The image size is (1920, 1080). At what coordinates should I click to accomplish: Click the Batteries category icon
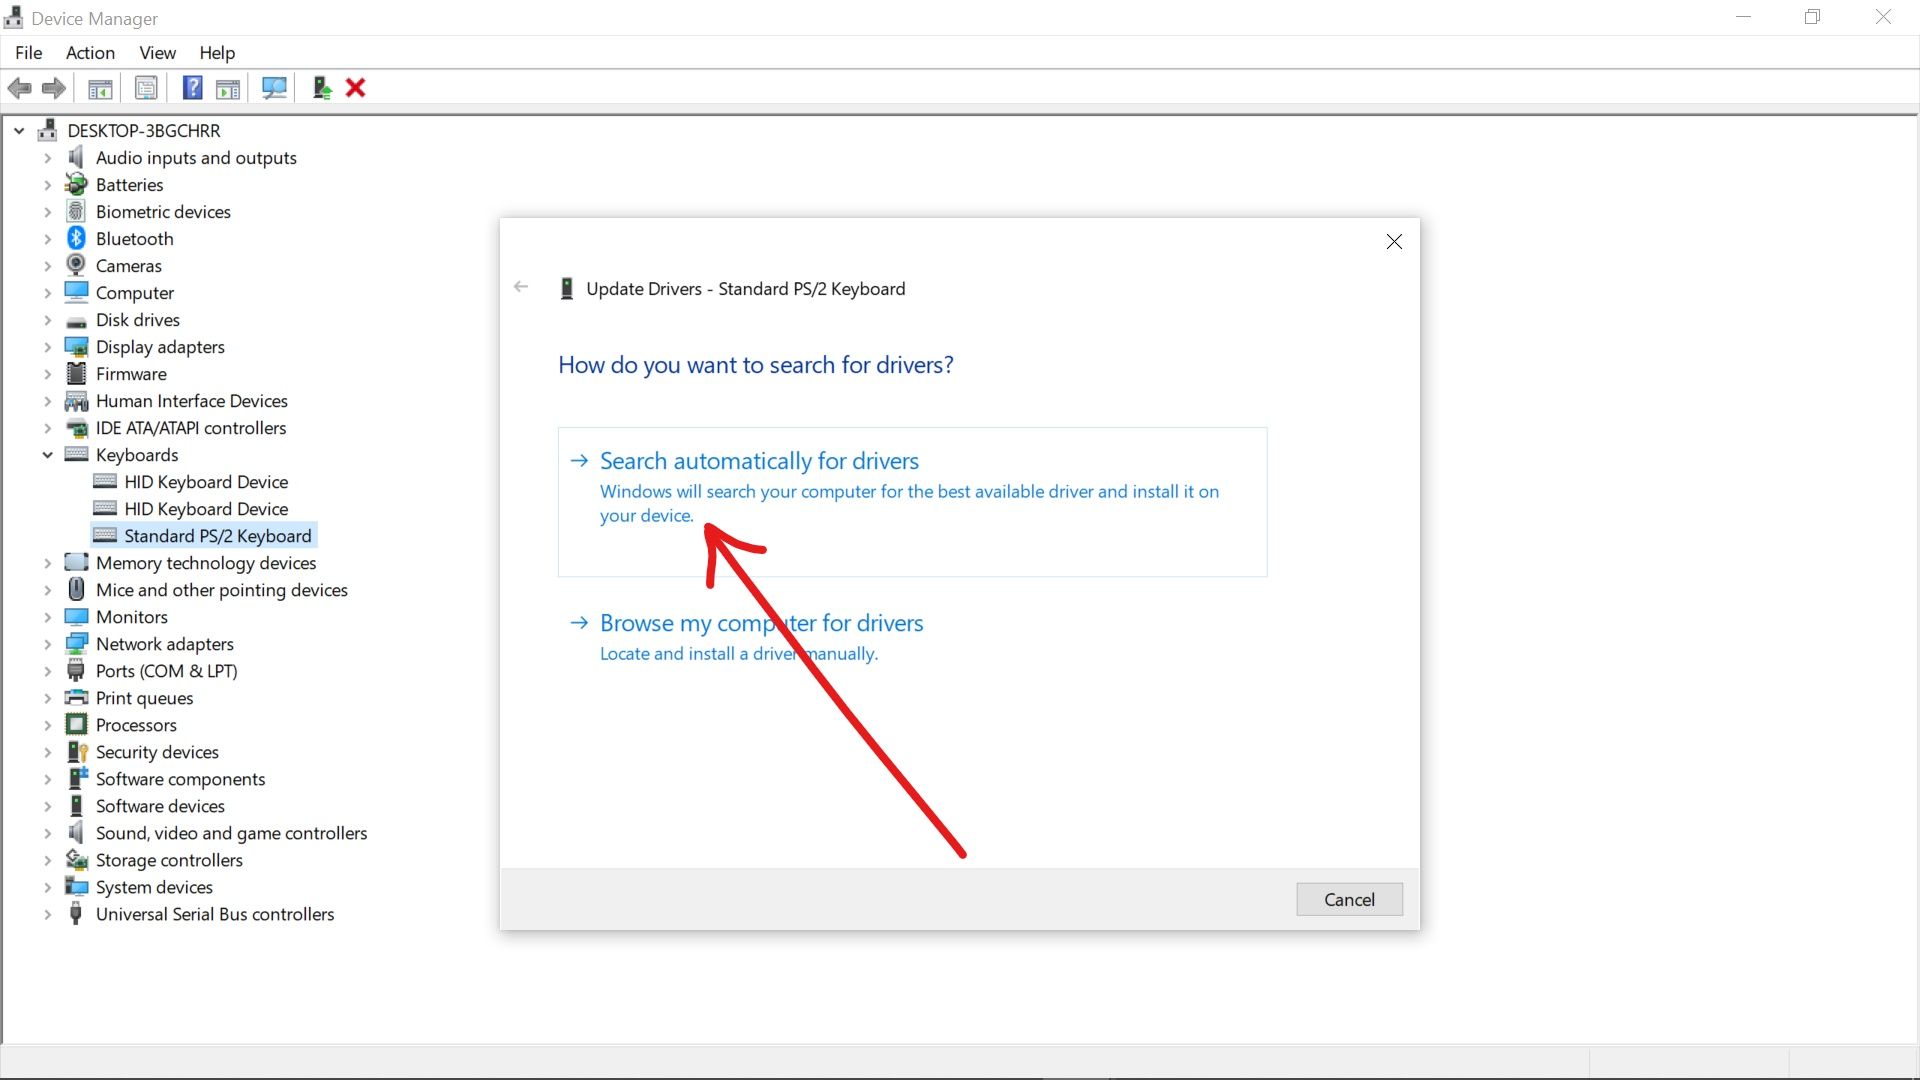coord(76,184)
